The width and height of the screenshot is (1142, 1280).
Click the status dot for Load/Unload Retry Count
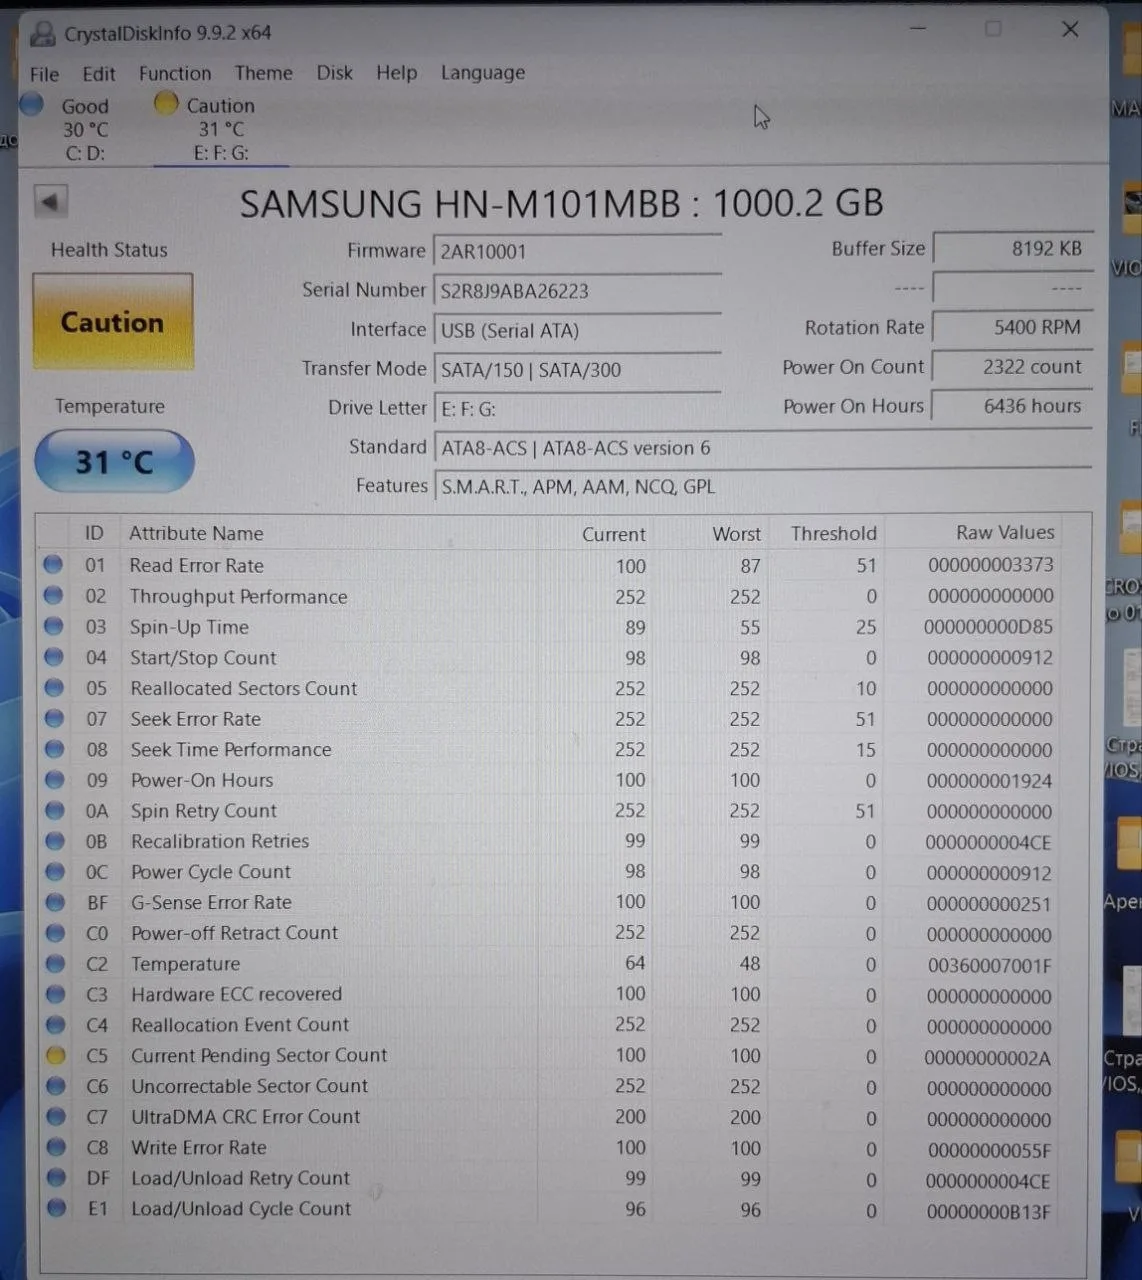[56, 1178]
